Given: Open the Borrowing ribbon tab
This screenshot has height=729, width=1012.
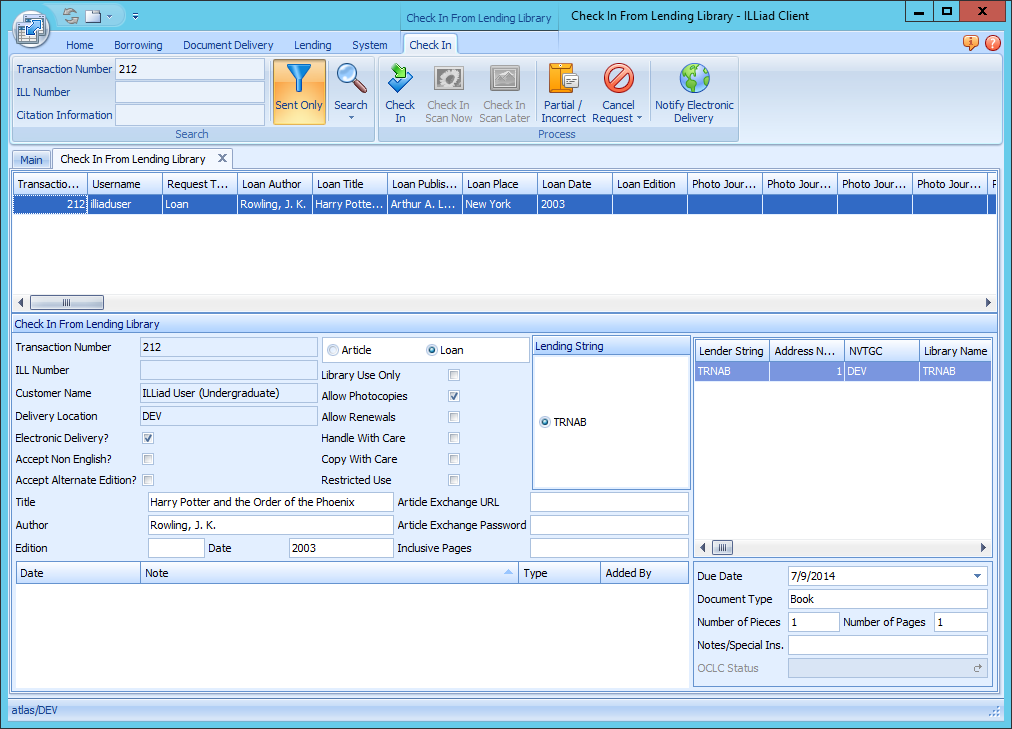Looking at the screenshot, I should click(x=138, y=45).
